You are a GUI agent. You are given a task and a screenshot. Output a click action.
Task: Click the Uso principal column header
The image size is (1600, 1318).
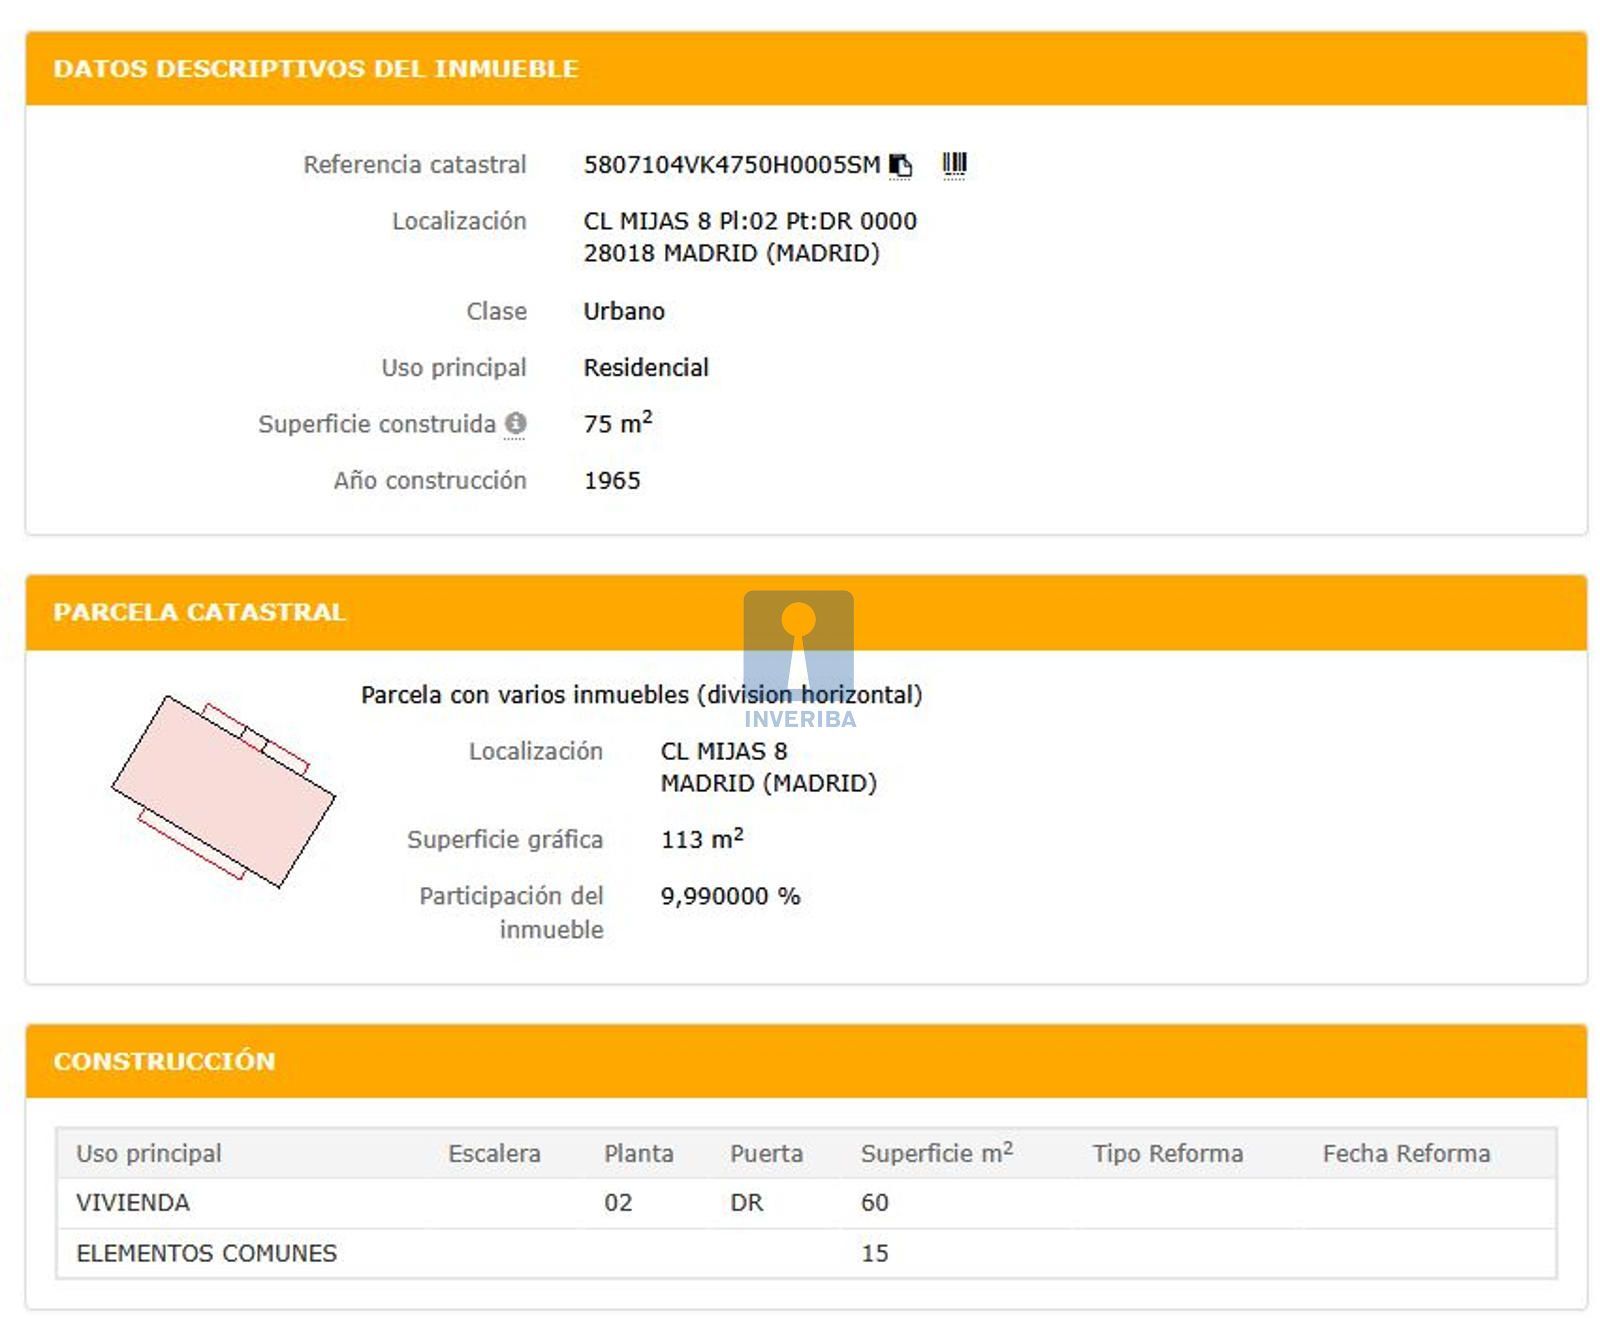149,1153
